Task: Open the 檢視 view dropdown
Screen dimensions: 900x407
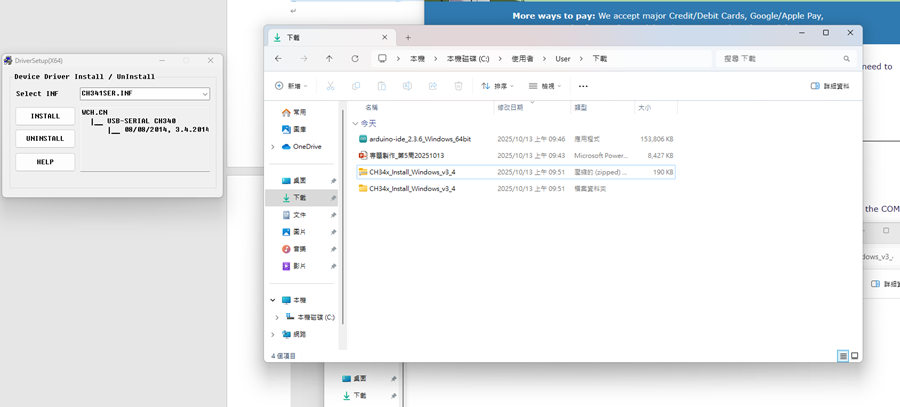Action: [545, 86]
